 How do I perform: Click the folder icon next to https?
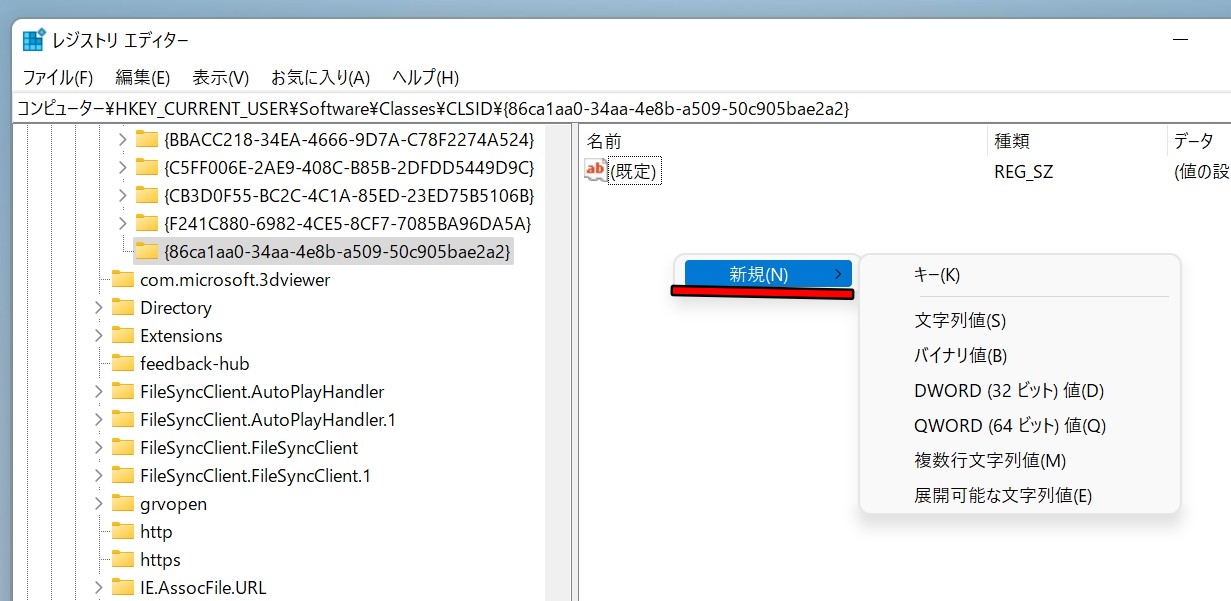pyautogui.click(x=123, y=560)
